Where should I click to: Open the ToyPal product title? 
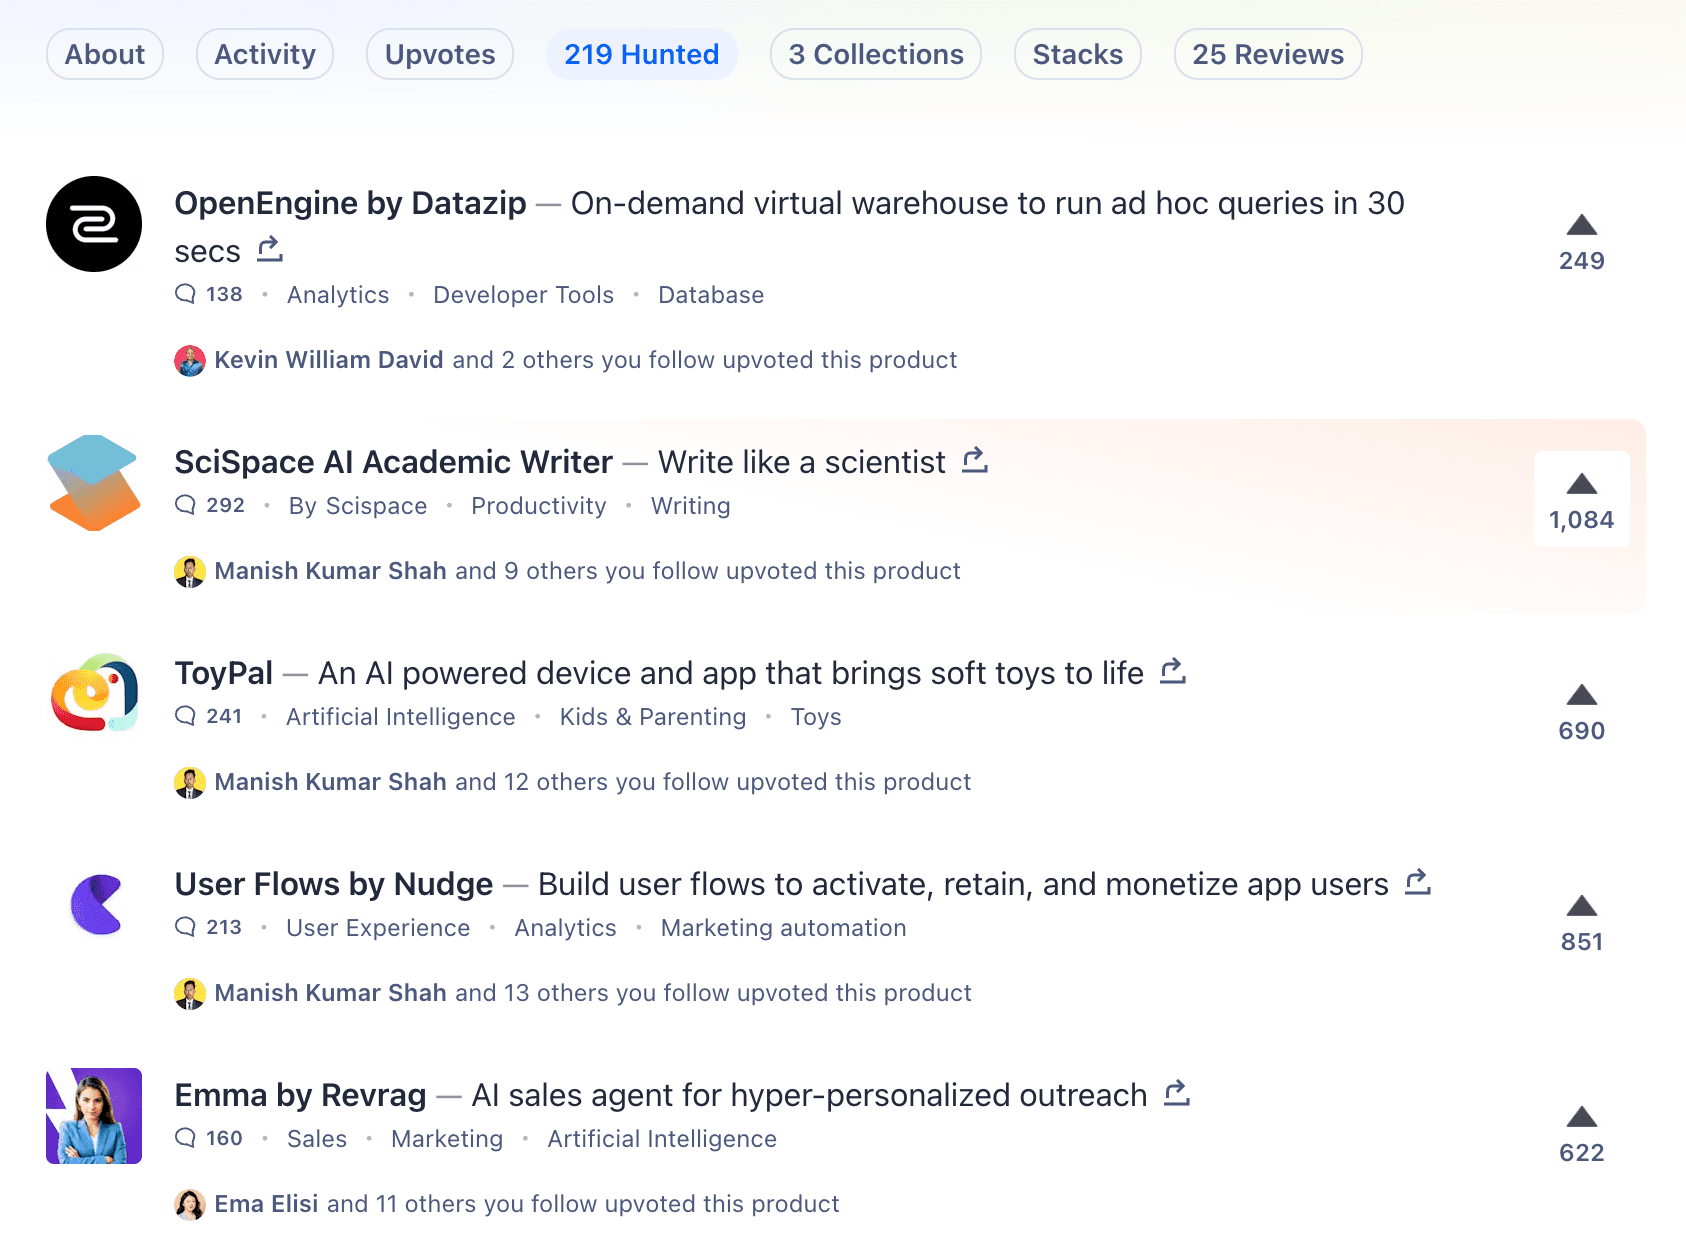click(223, 673)
